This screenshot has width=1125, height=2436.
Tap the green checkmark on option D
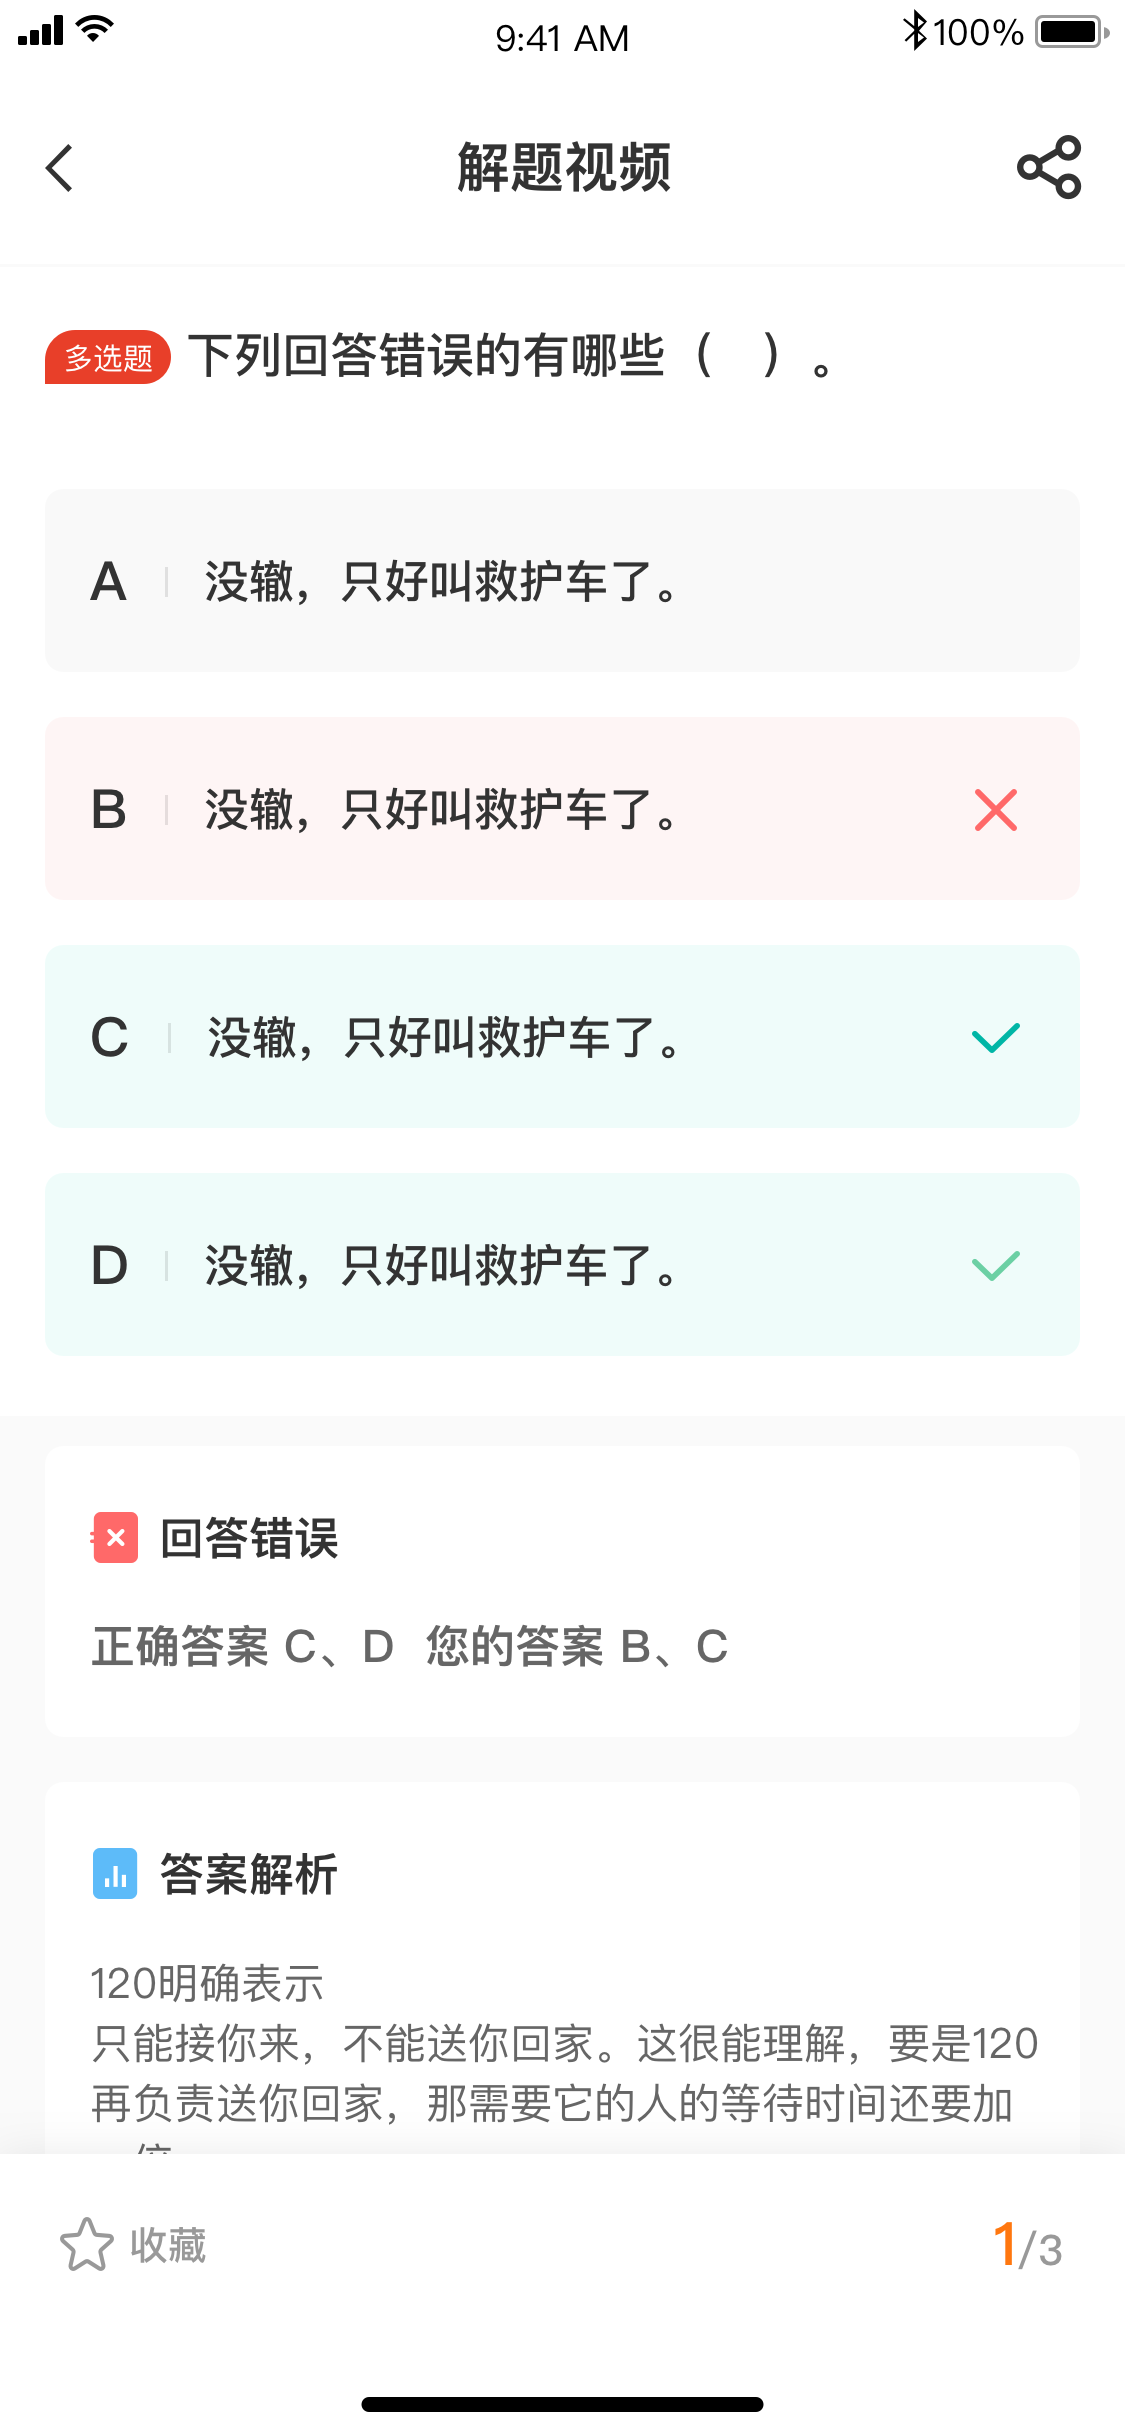point(995,1266)
